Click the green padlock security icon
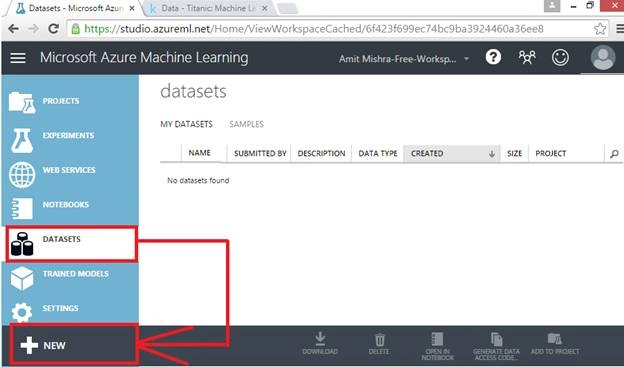The image size is (624, 367). (x=75, y=29)
